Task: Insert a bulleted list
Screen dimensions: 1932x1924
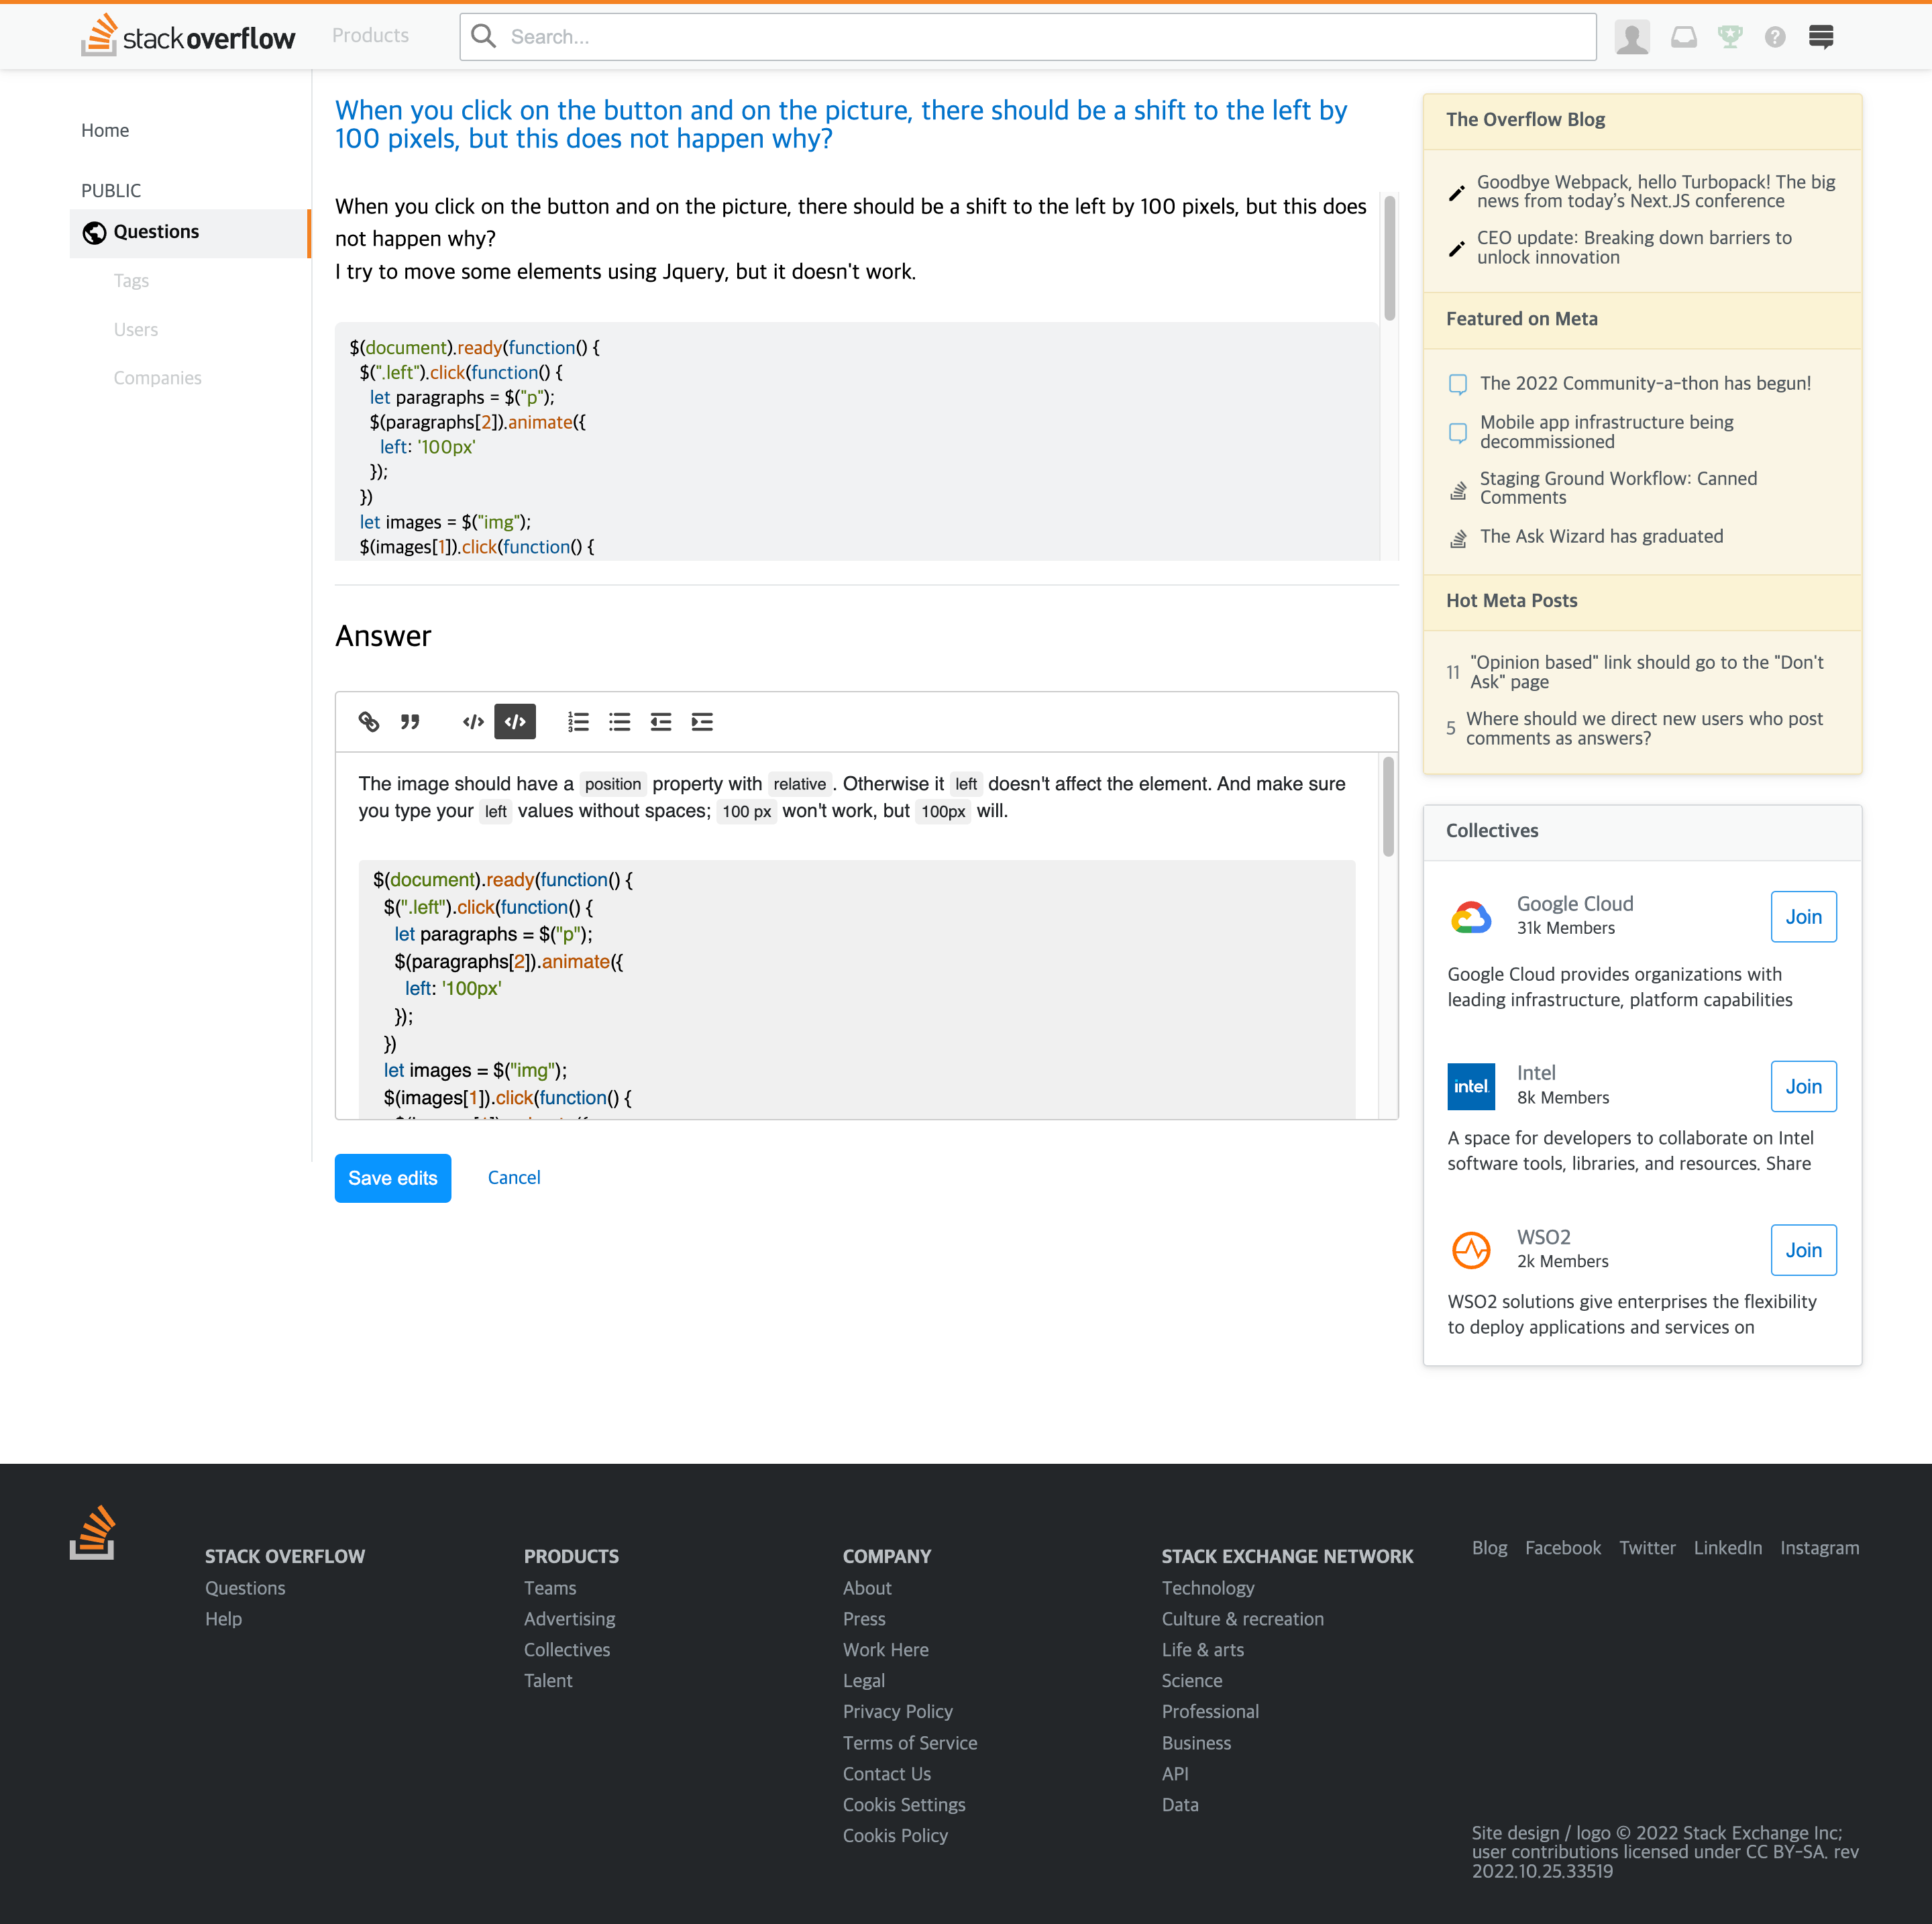Action: click(620, 722)
